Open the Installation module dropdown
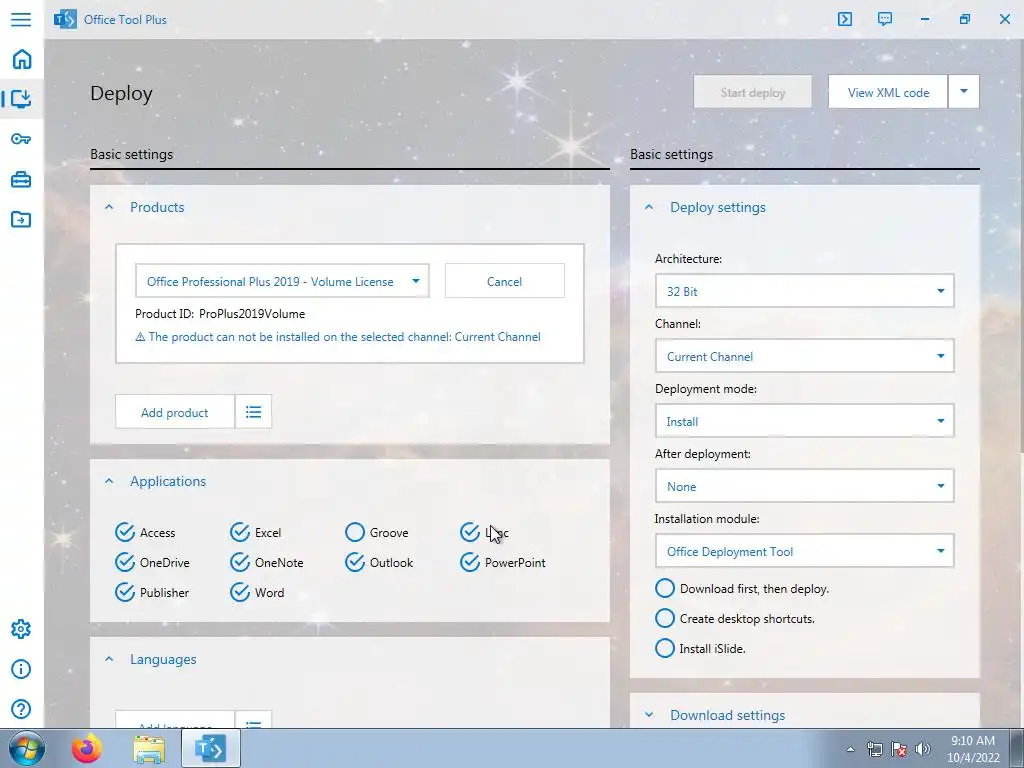This screenshot has width=1024, height=768. point(805,551)
